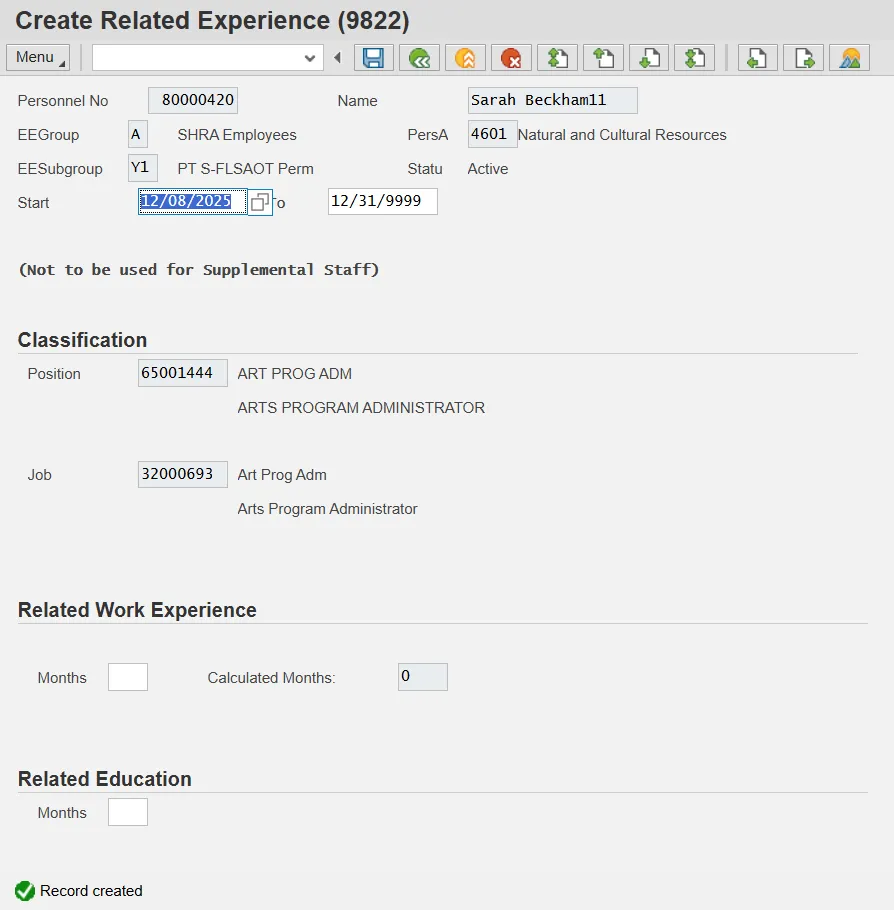Screen dimensions: 894x910
Task: Click the 'Active' status value
Action: (x=488, y=169)
